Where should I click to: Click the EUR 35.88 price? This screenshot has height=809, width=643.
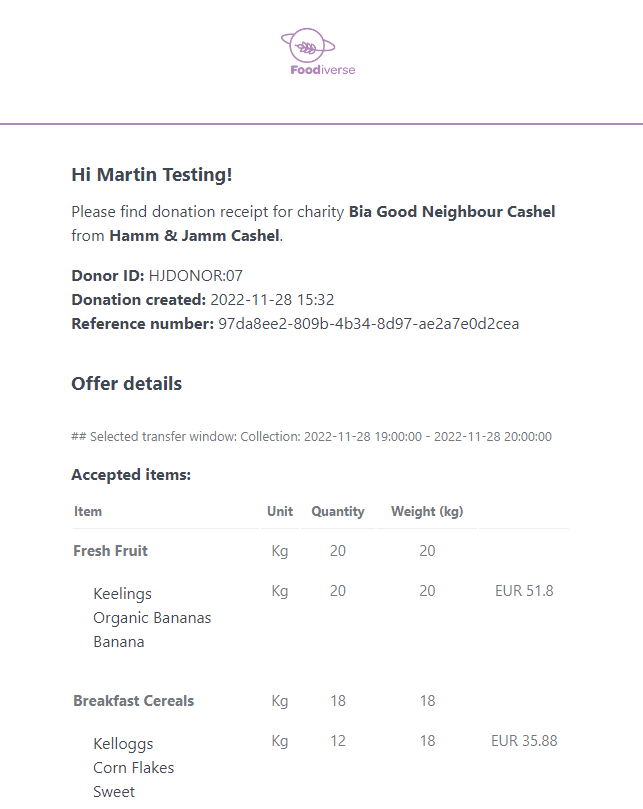[x=524, y=741]
